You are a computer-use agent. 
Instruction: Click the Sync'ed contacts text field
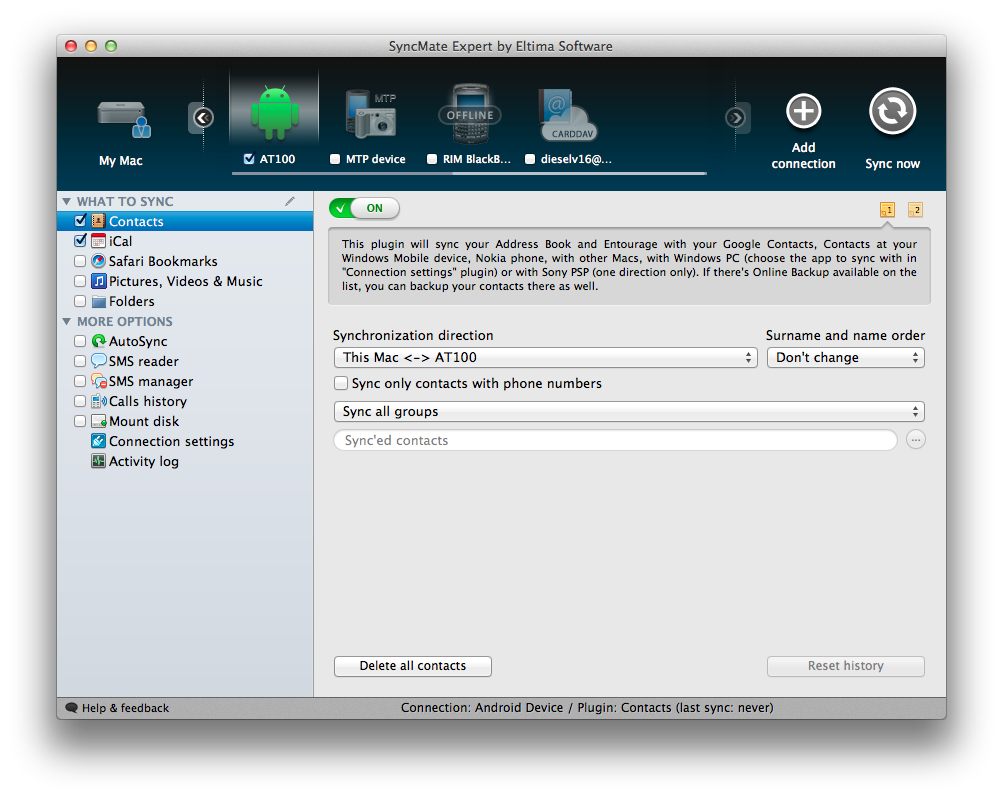pyautogui.click(x=615, y=440)
